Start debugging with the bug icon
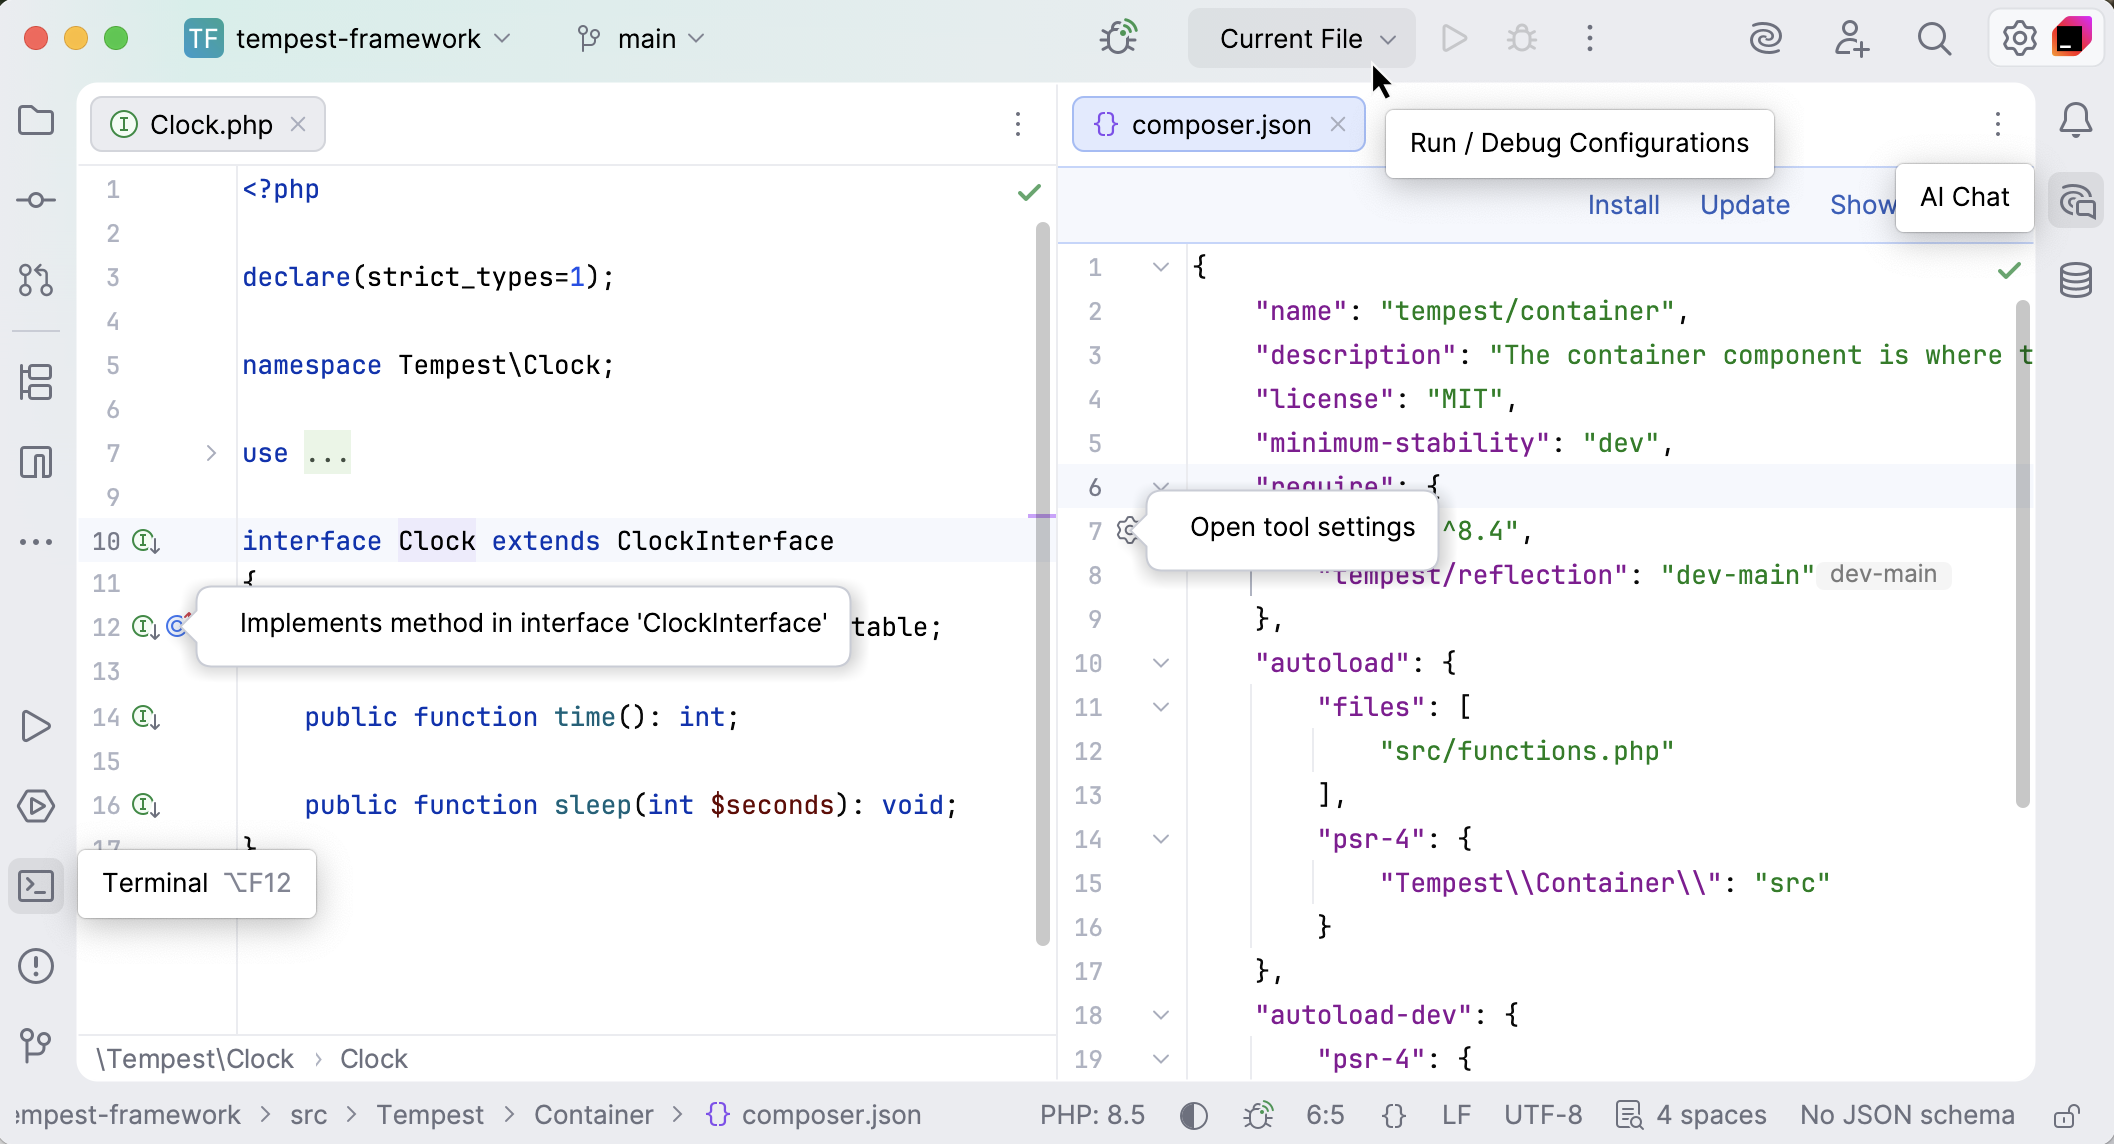The image size is (2114, 1144). (x=1521, y=38)
